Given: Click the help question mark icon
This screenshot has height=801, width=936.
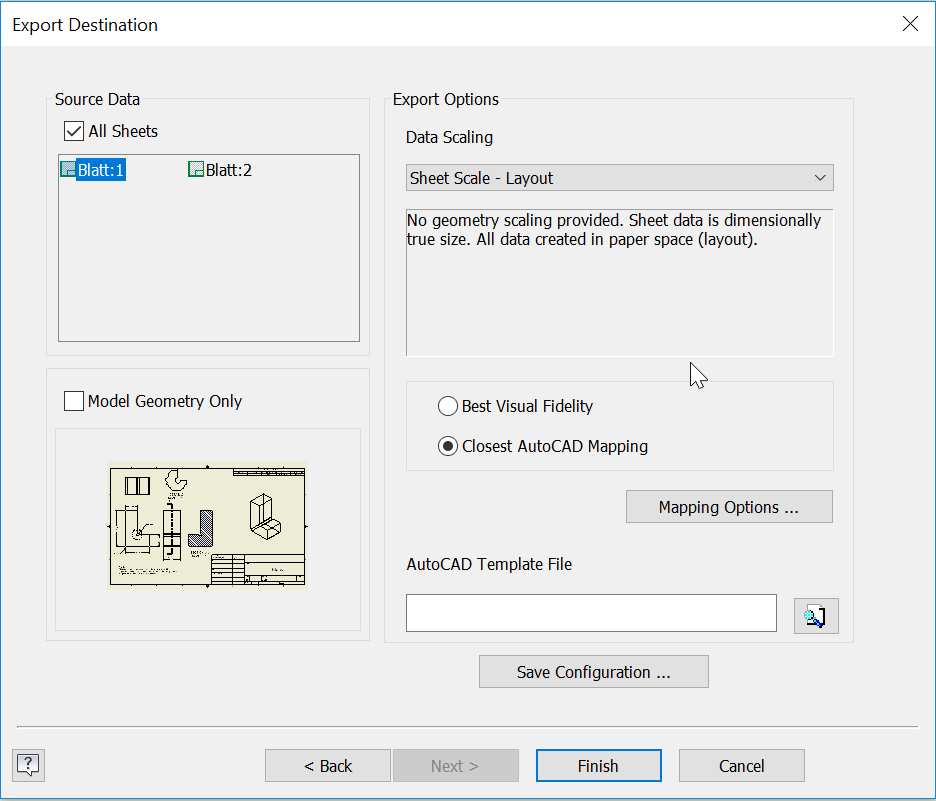Looking at the screenshot, I should 27,765.
